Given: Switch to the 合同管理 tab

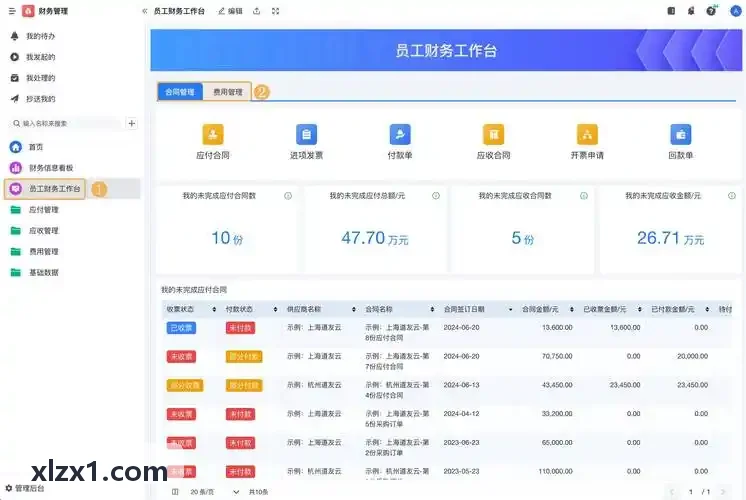Looking at the screenshot, I should click(180, 92).
